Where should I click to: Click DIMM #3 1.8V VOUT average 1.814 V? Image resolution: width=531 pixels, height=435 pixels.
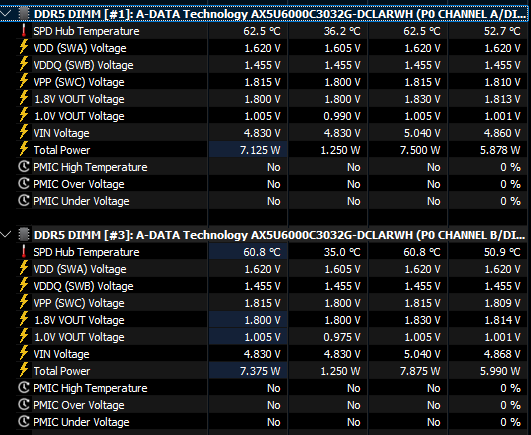pos(502,320)
